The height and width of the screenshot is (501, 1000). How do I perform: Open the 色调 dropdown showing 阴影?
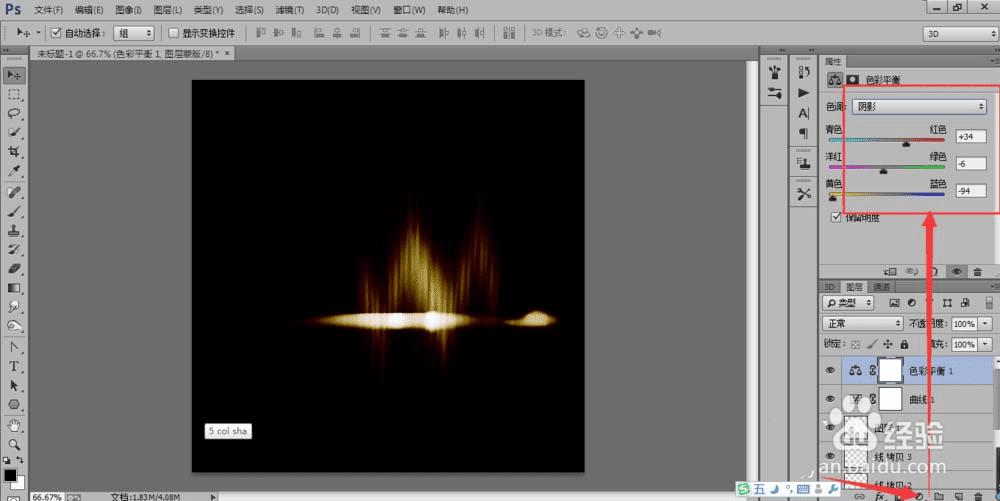pos(919,106)
